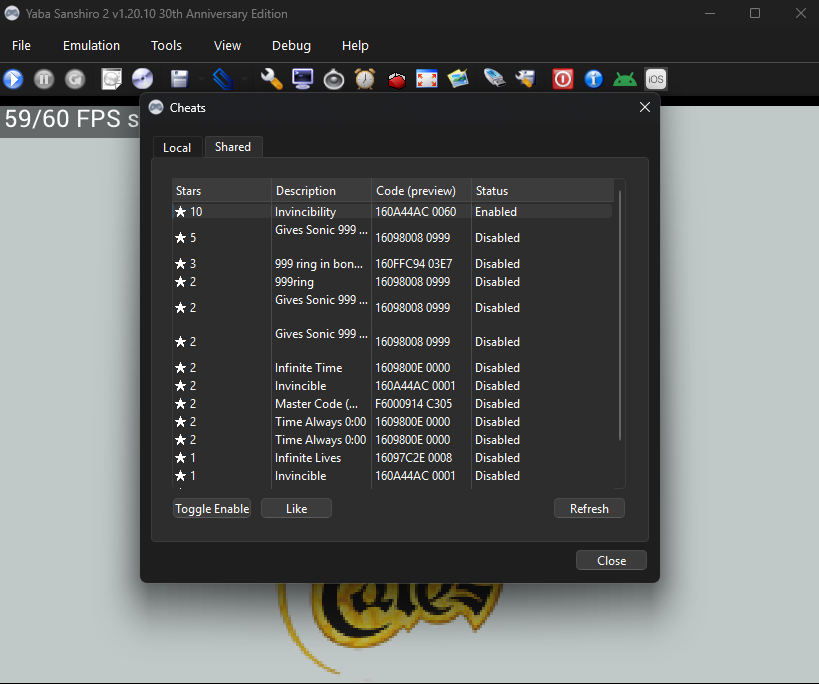Click the grey Reset emulation icon
This screenshot has height=684, width=819.
pyautogui.click(x=75, y=79)
